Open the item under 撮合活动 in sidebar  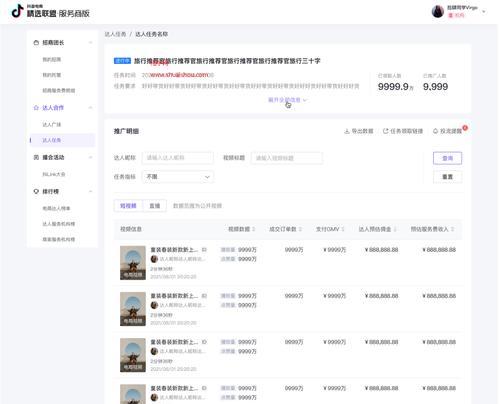click(x=54, y=174)
